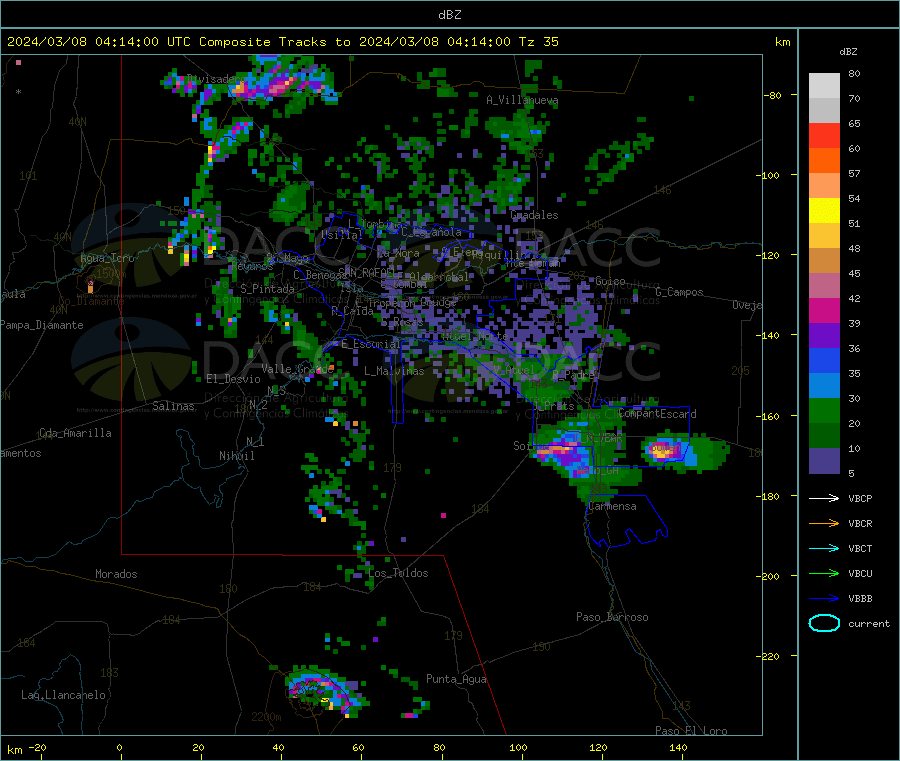The image size is (900, 761).
Task: Click the 'Nihuil' place label
Action: coord(236,456)
